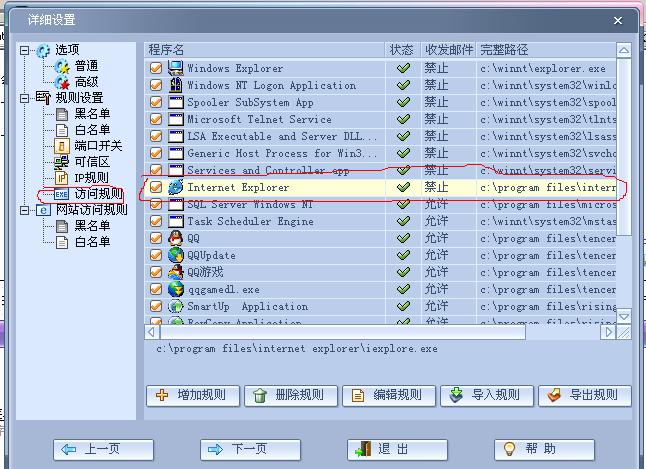Click the 选项 gear icon in tree
The width and height of the screenshot is (646, 469).
(43, 50)
